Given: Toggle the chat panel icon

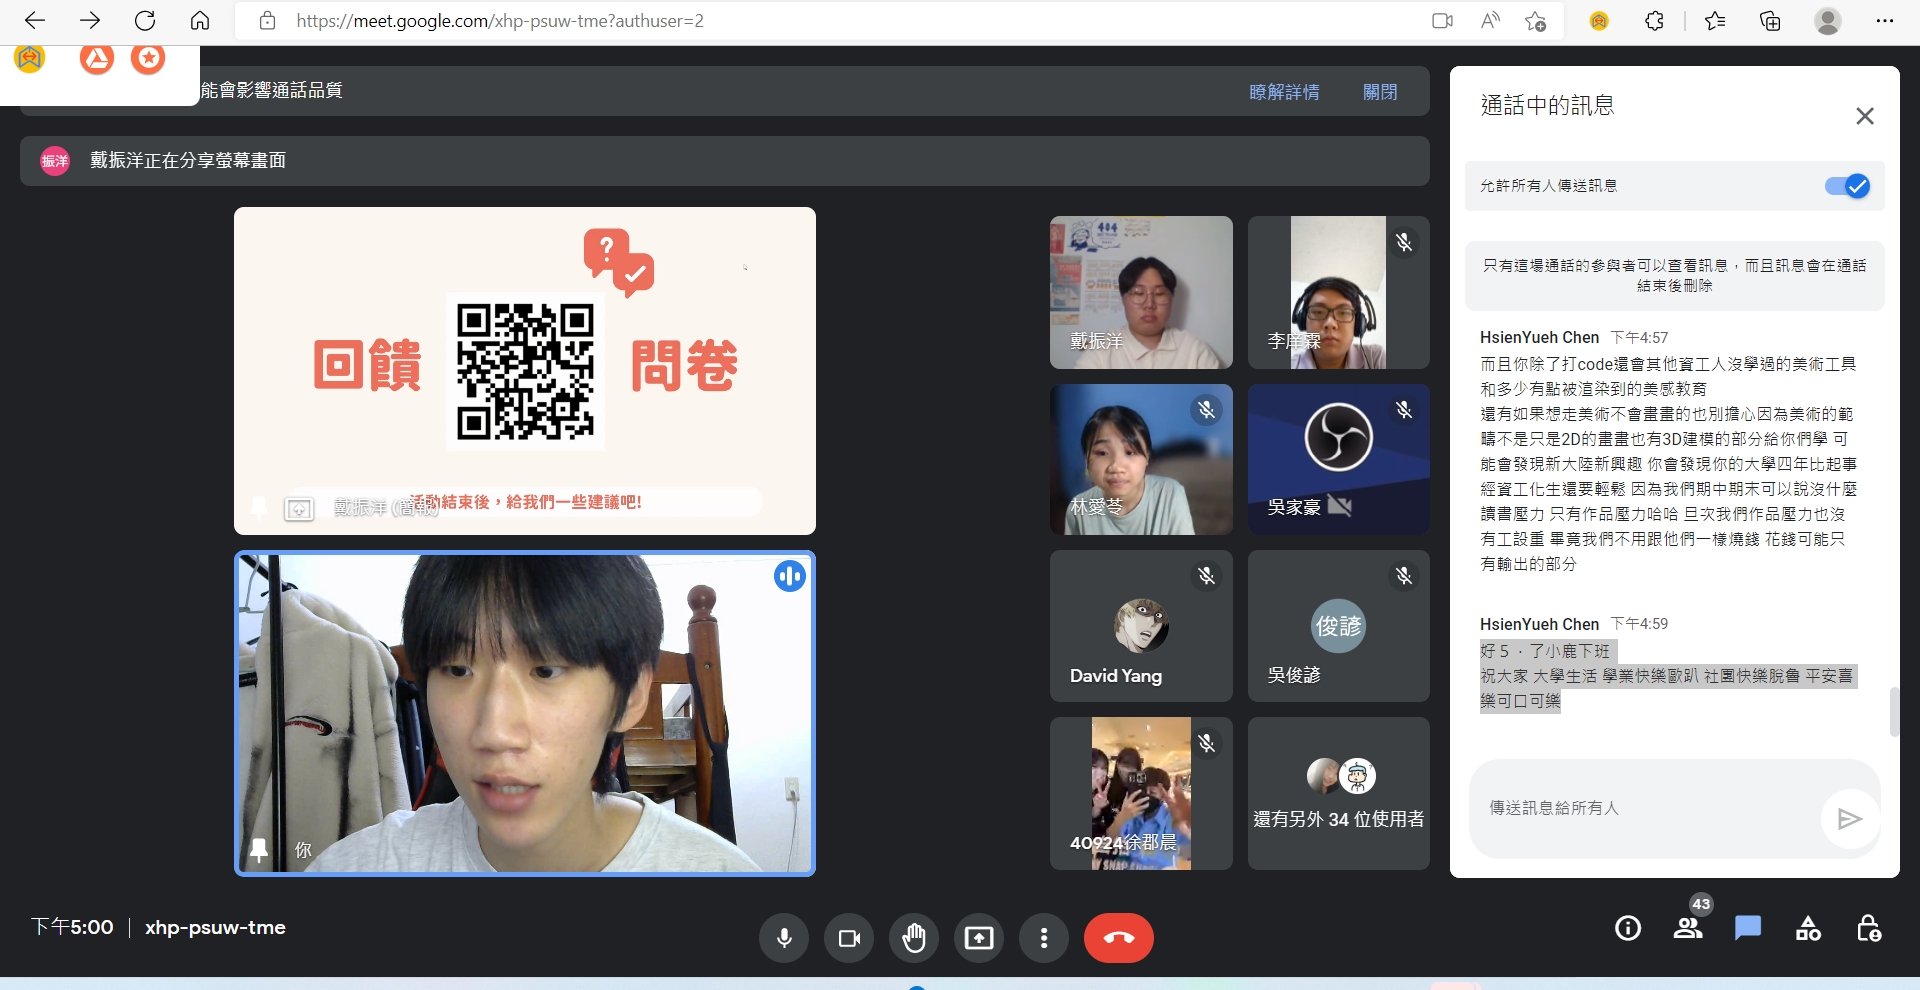Looking at the screenshot, I should (1748, 929).
